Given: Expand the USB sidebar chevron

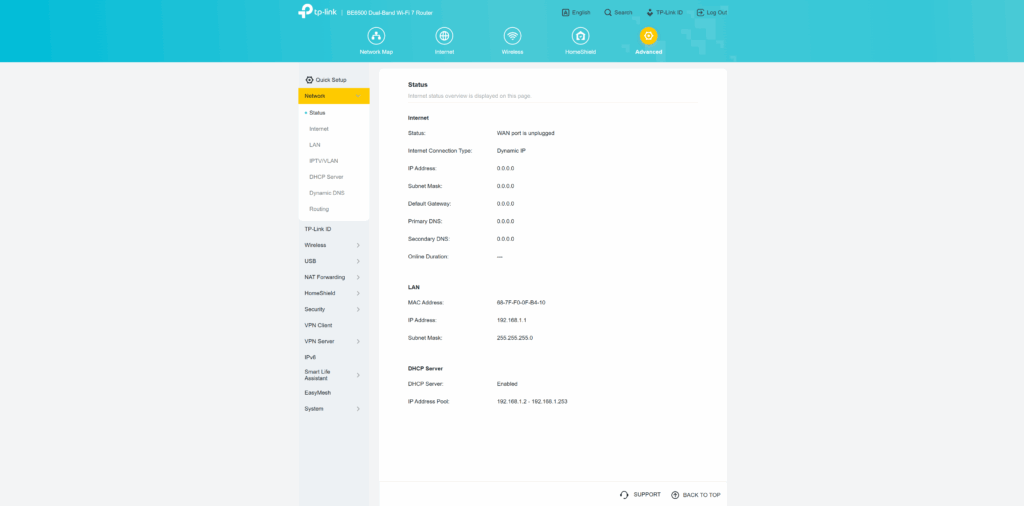Looking at the screenshot, I should (358, 261).
